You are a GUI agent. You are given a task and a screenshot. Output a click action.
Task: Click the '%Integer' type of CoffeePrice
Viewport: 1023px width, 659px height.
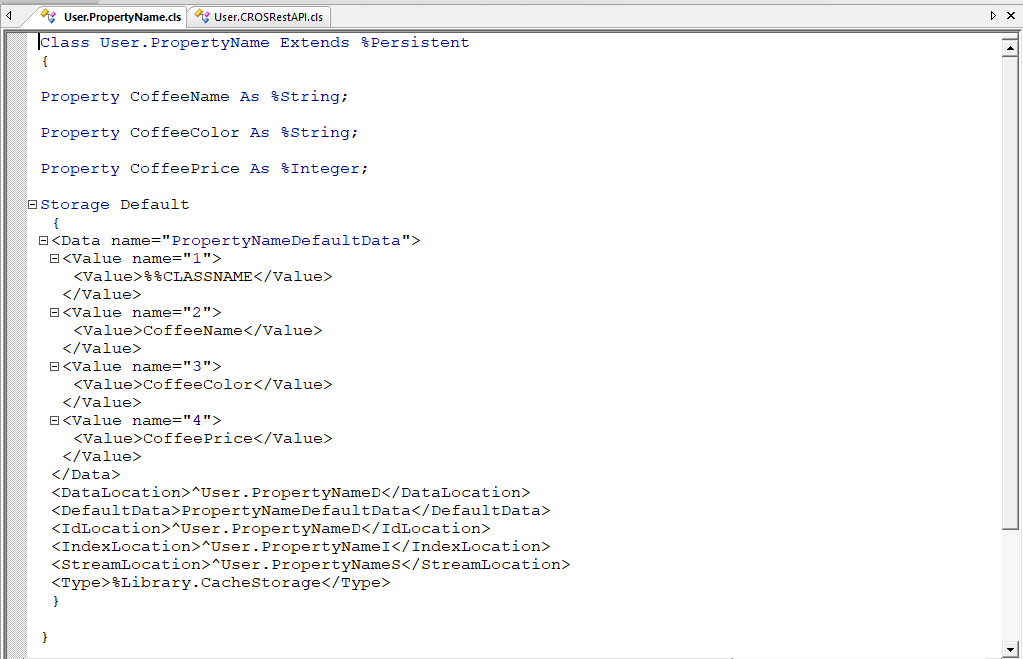[x=320, y=168]
